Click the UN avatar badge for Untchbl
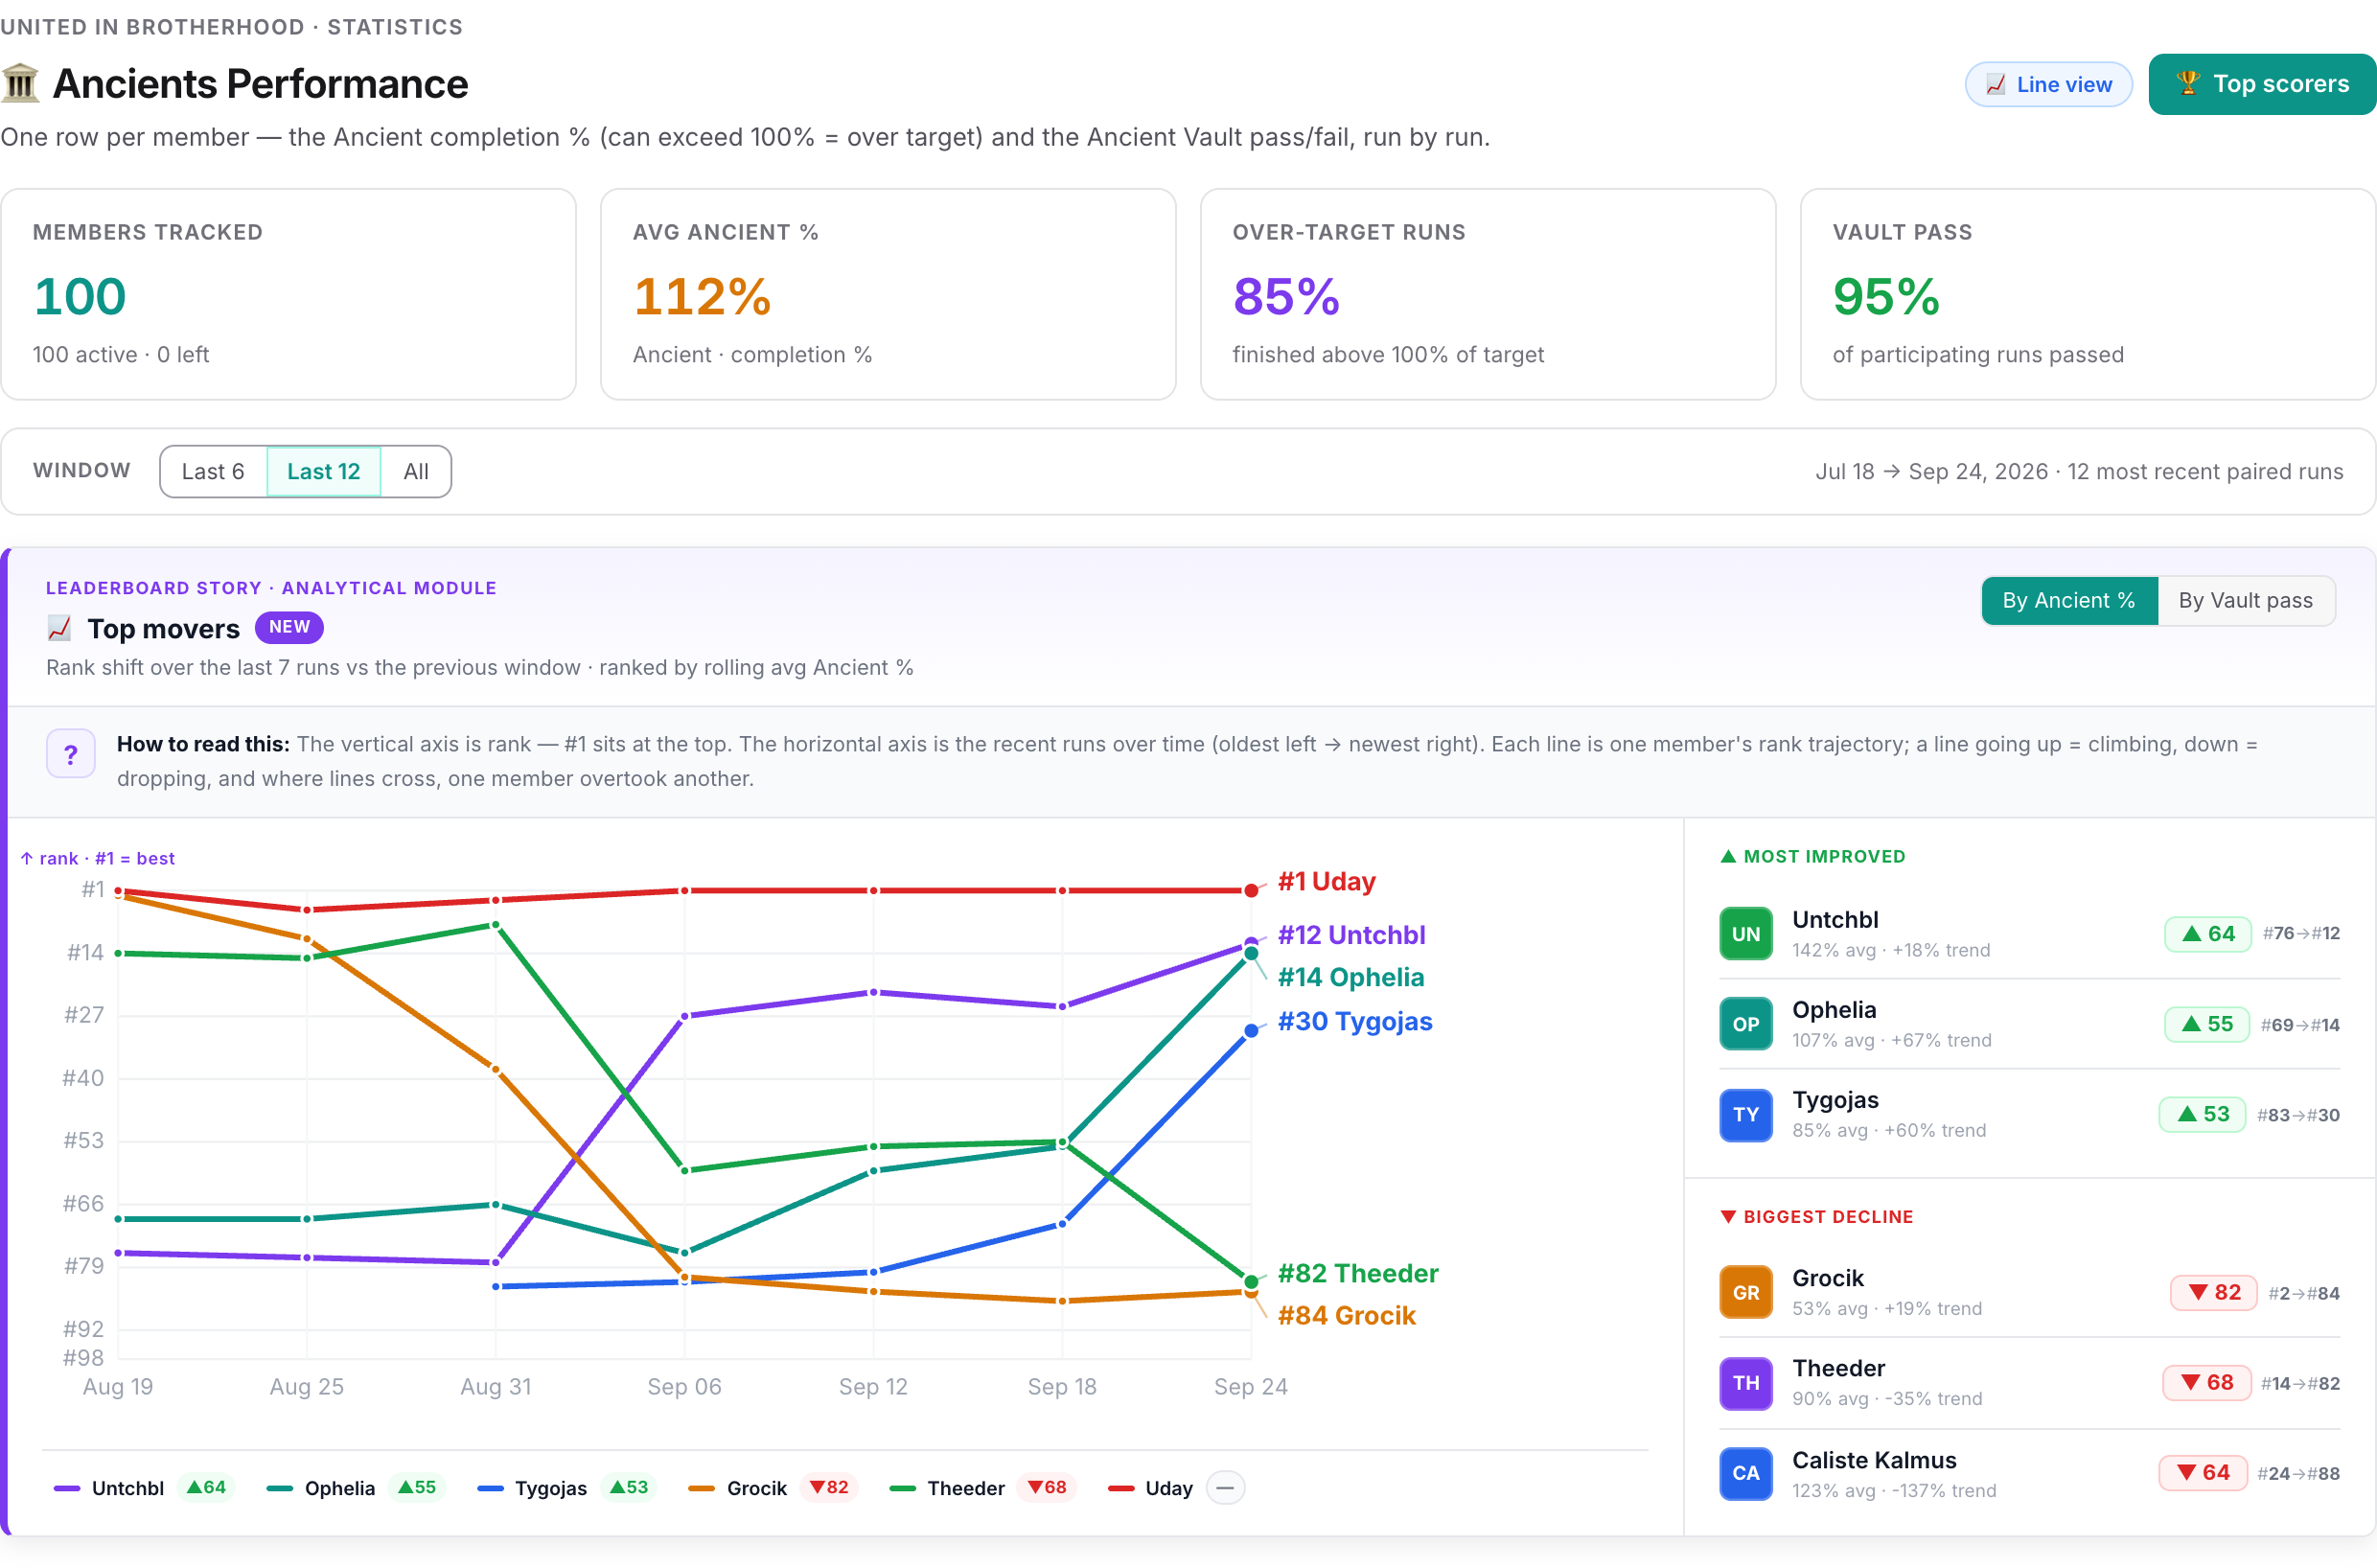 point(1746,934)
